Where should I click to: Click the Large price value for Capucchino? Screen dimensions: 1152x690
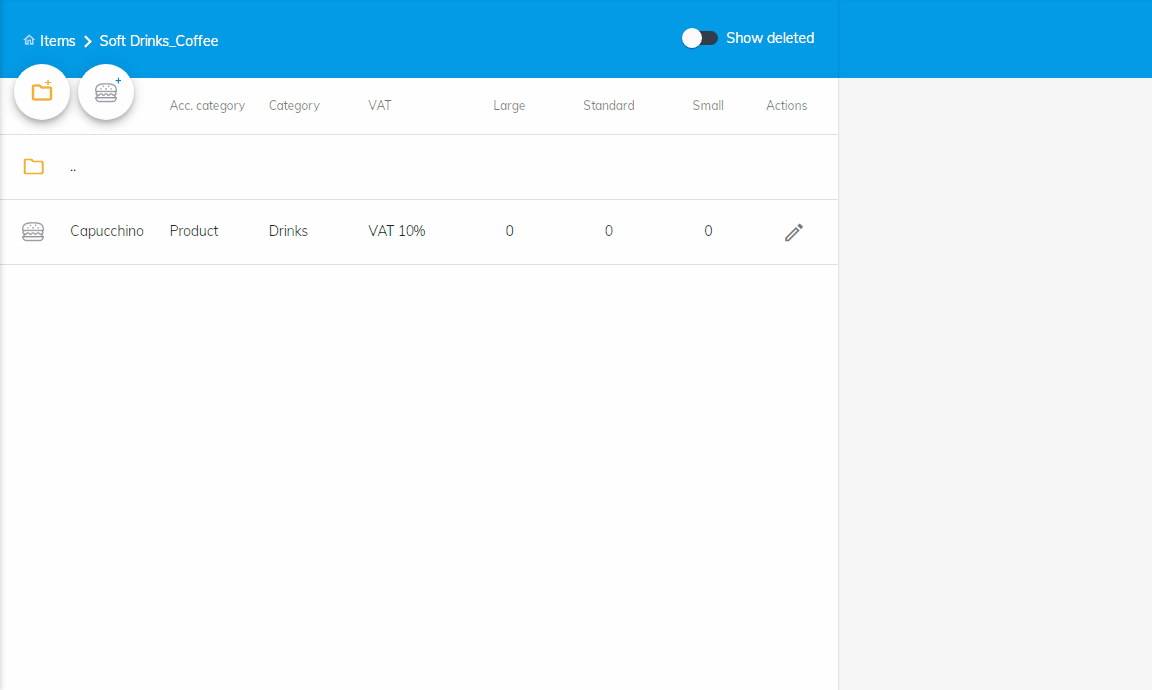[x=509, y=231]
